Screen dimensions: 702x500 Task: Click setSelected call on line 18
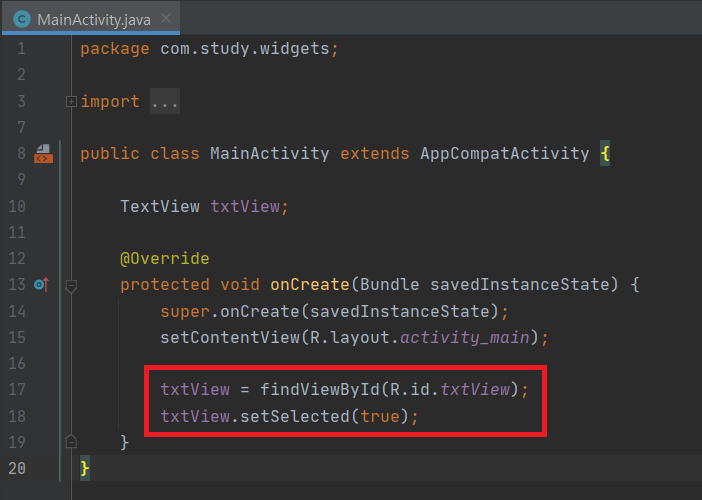(295, 416)
